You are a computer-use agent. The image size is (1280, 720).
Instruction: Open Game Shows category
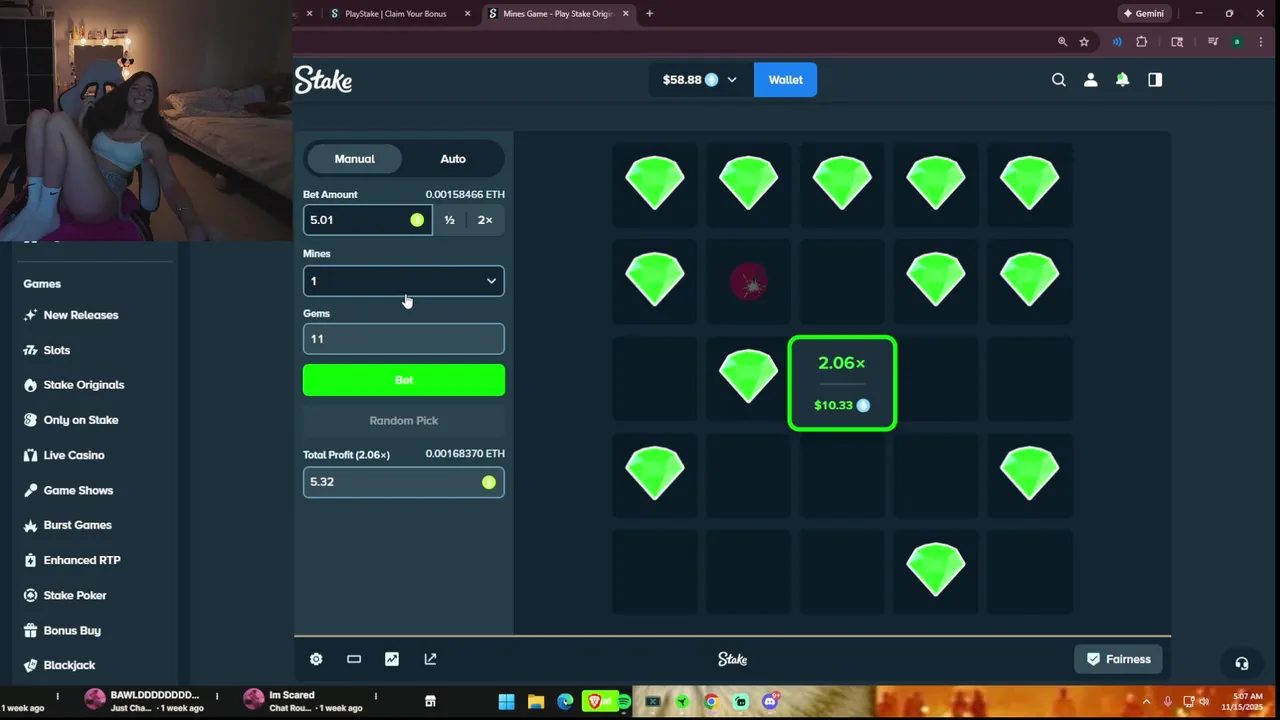(x=78, y=490)
